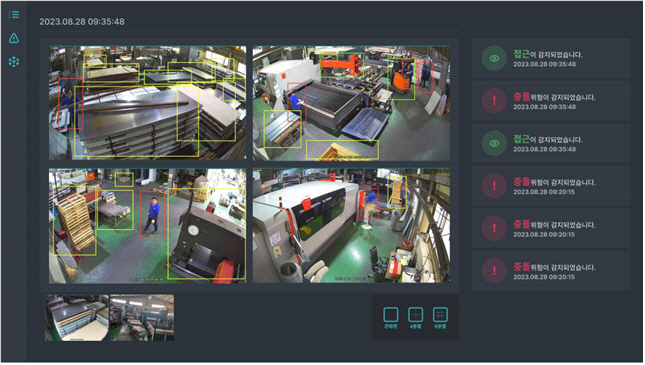Select the network nodes icon in sidebar

pos(14,62)
